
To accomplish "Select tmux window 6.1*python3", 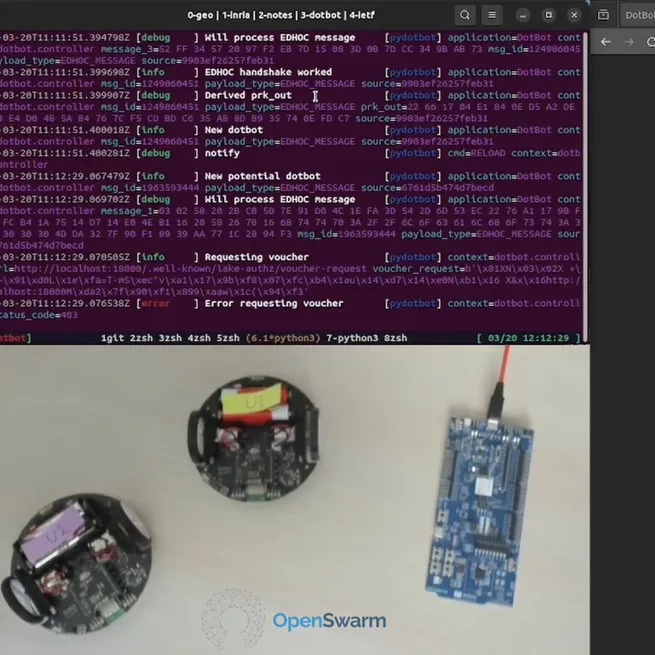I will [283, 338].
